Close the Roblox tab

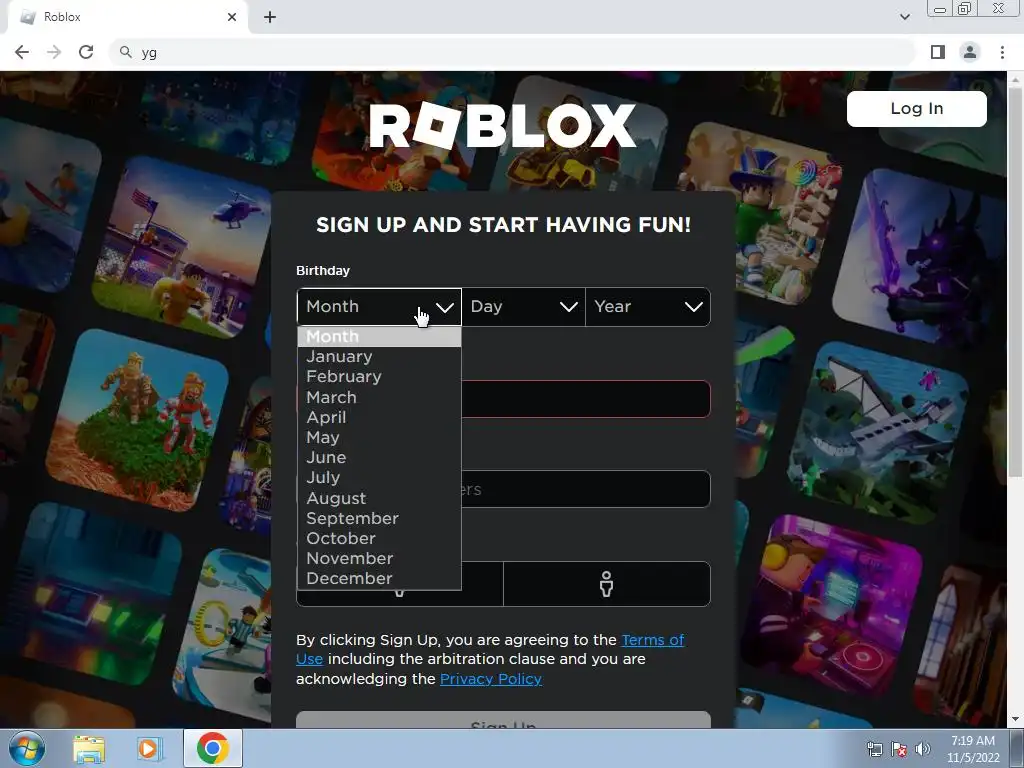232,17
